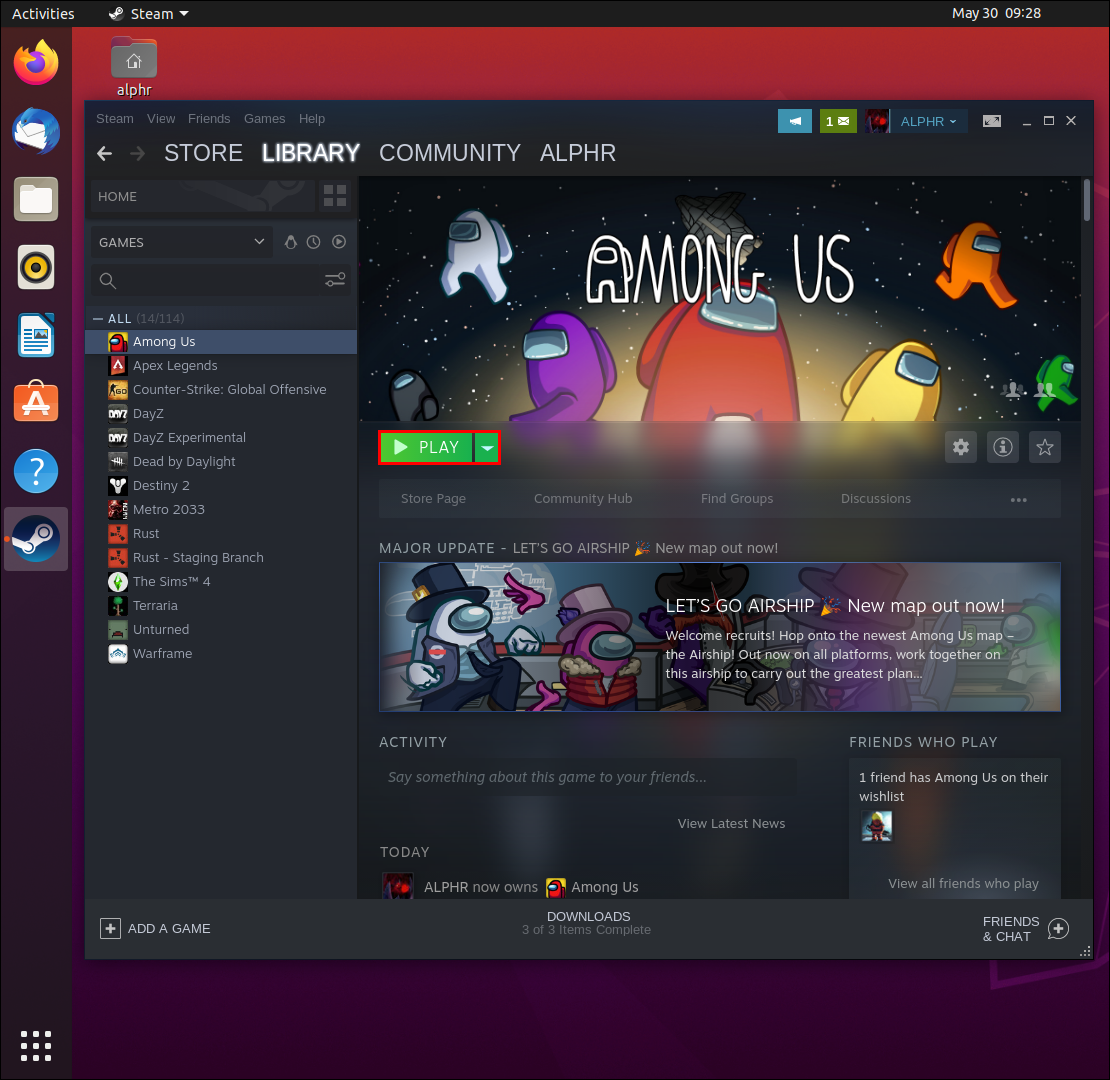The height and width of the screenshot is (1080, 1110).
Task: Switch library to grid collections view
Action: point(335,196)
